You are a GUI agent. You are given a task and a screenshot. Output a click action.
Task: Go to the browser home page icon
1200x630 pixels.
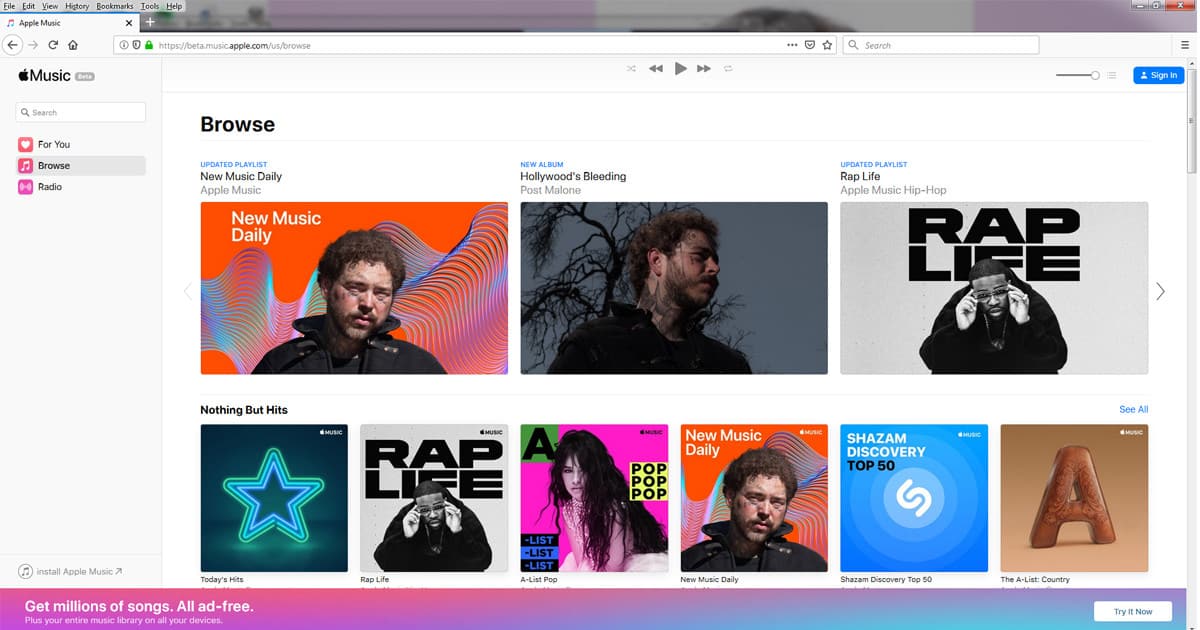tap(73, 45)
